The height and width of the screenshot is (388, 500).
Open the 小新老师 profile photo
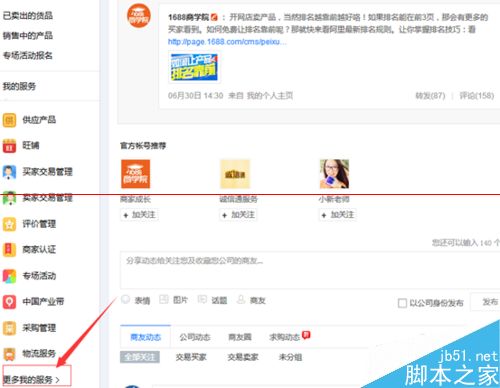tap(334, 174)
